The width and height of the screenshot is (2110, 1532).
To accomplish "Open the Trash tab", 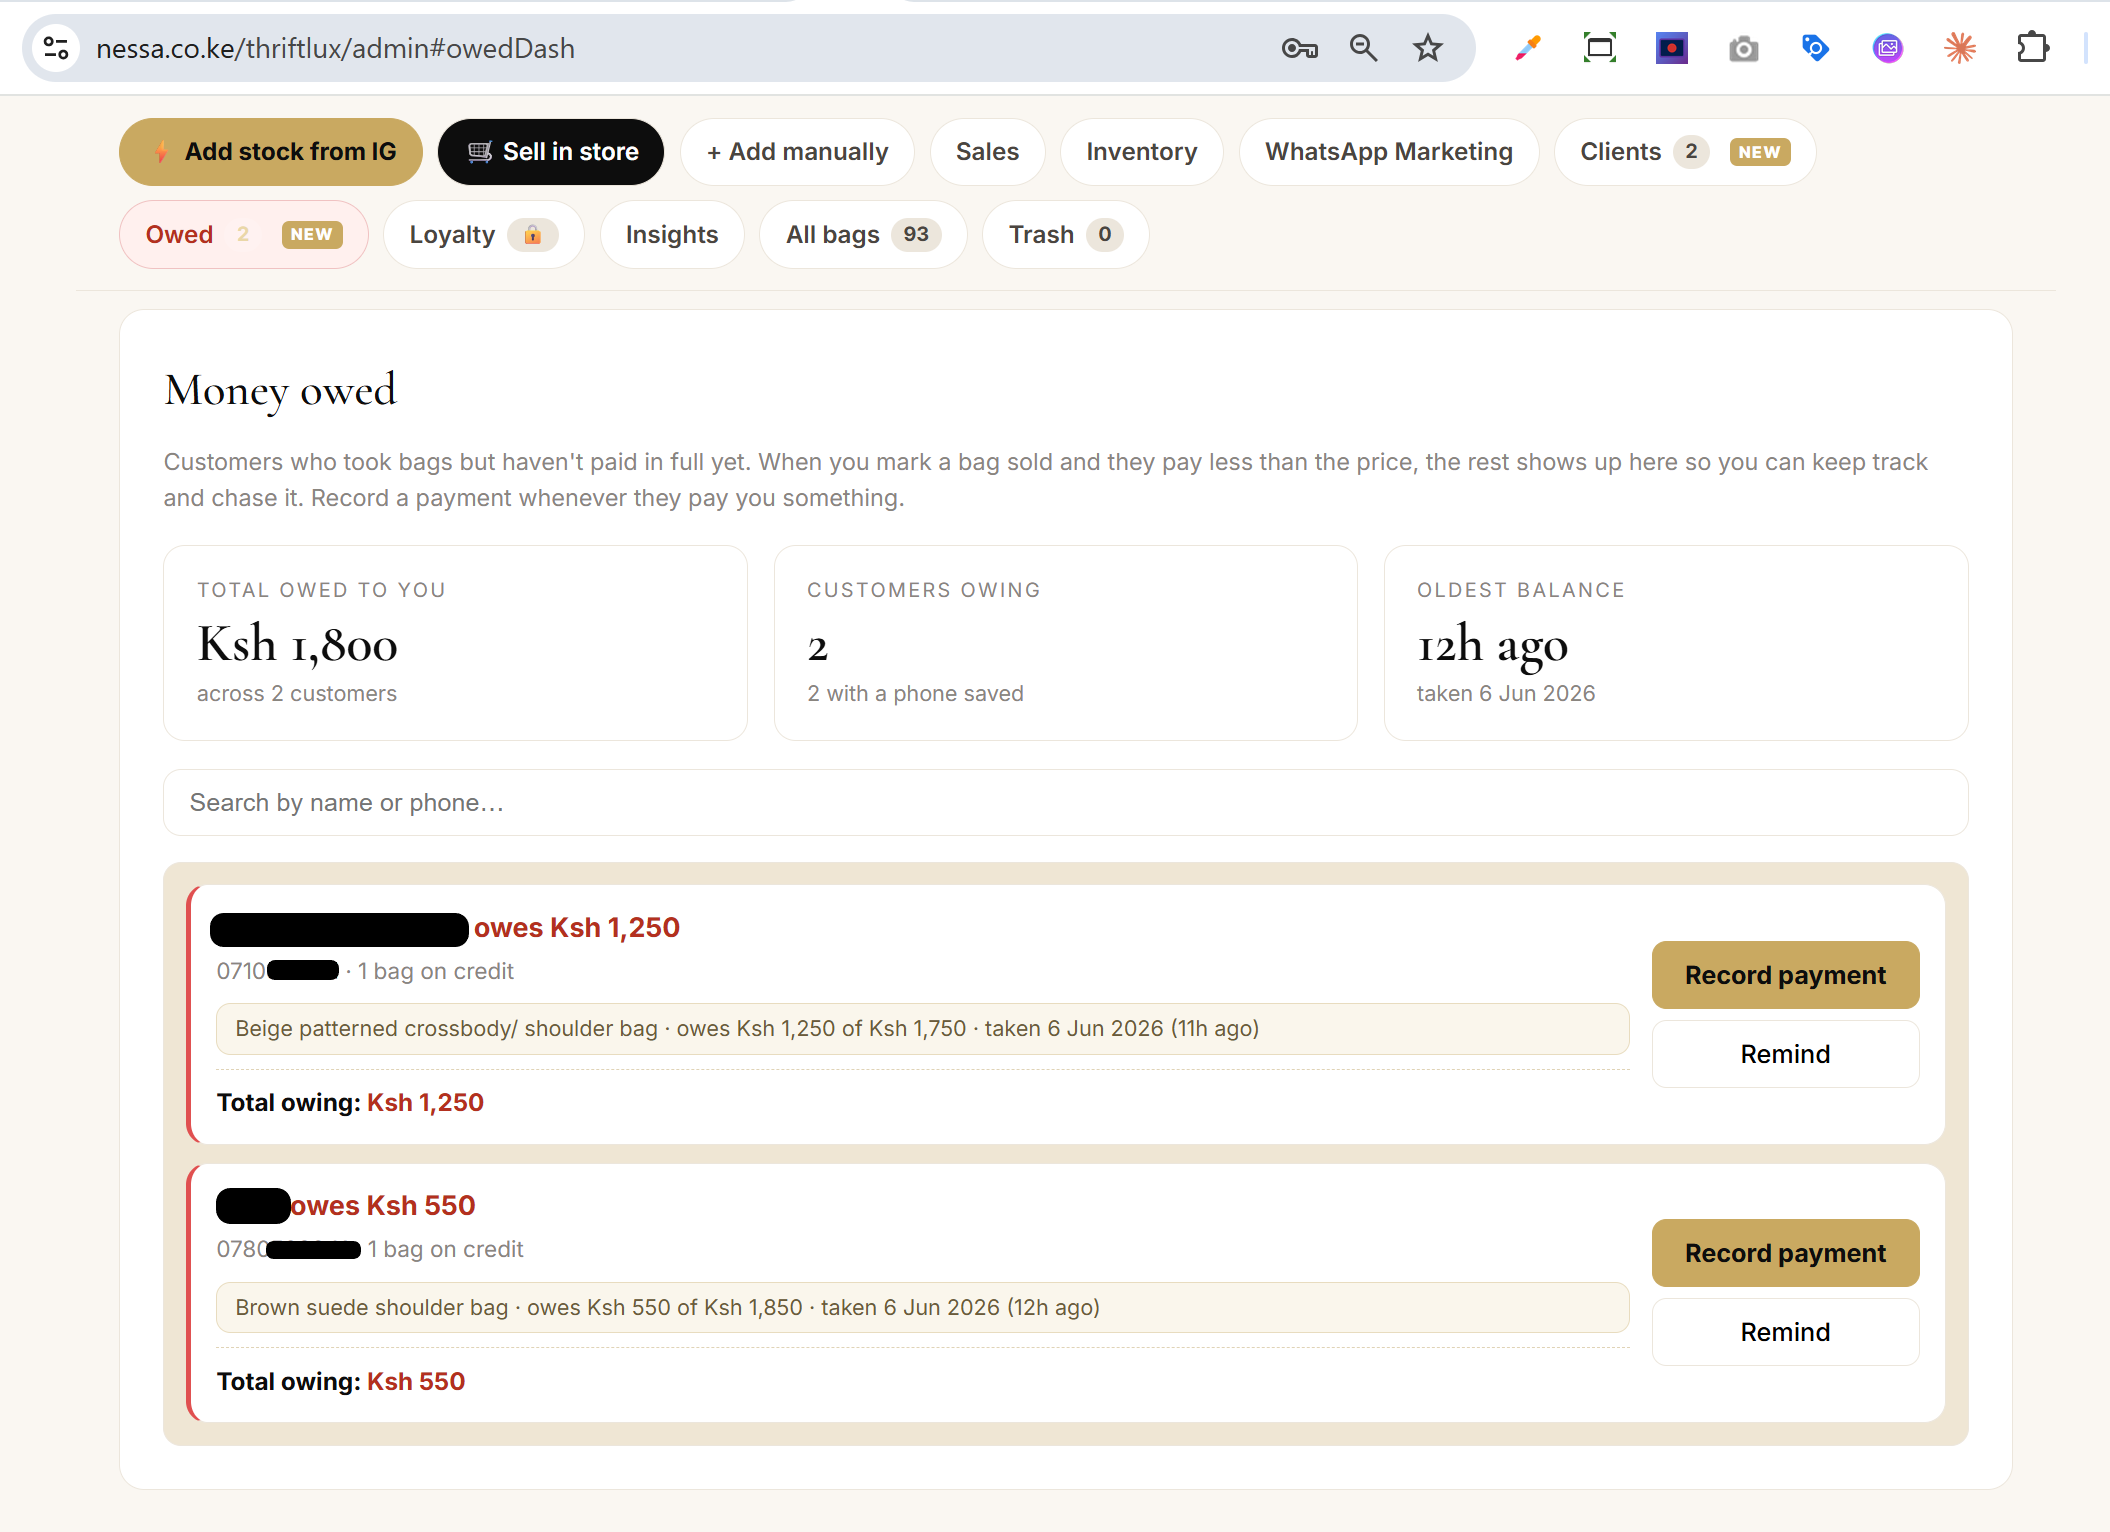I will pos(1065,235).
